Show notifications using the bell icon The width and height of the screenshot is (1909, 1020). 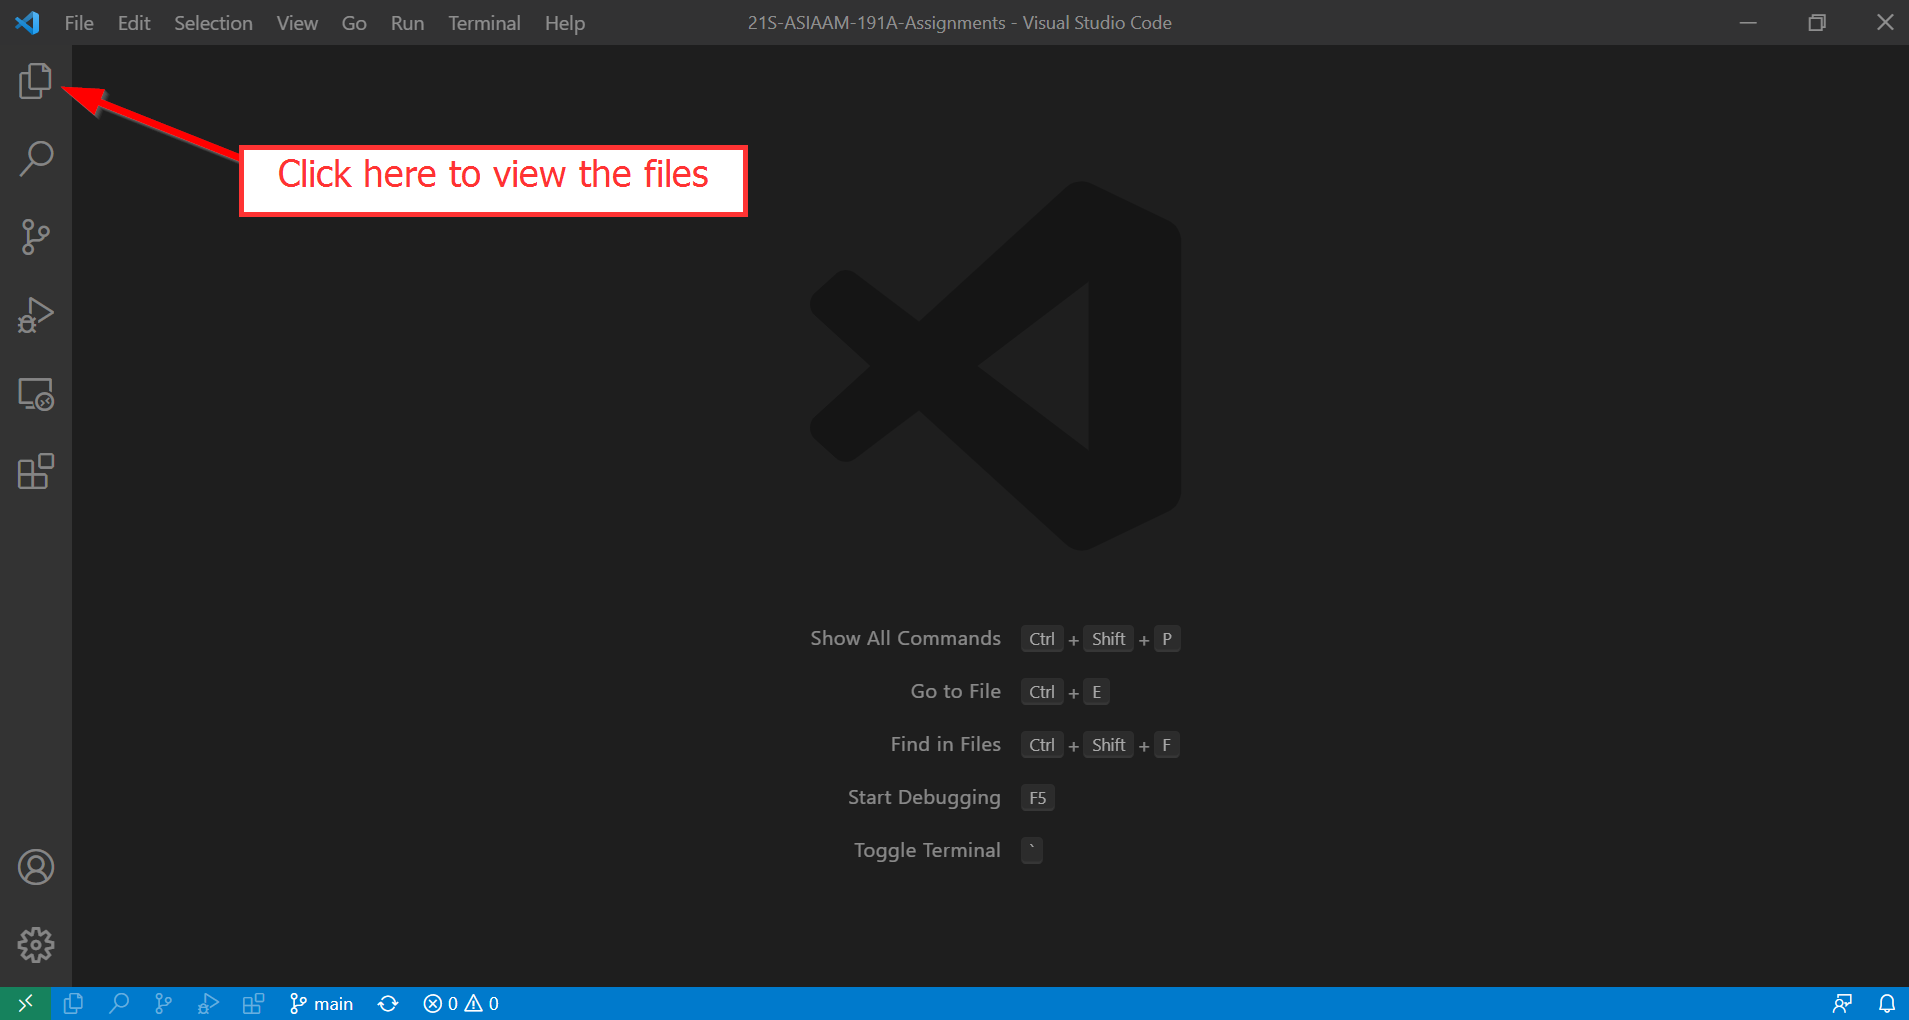point(1886,1003)
